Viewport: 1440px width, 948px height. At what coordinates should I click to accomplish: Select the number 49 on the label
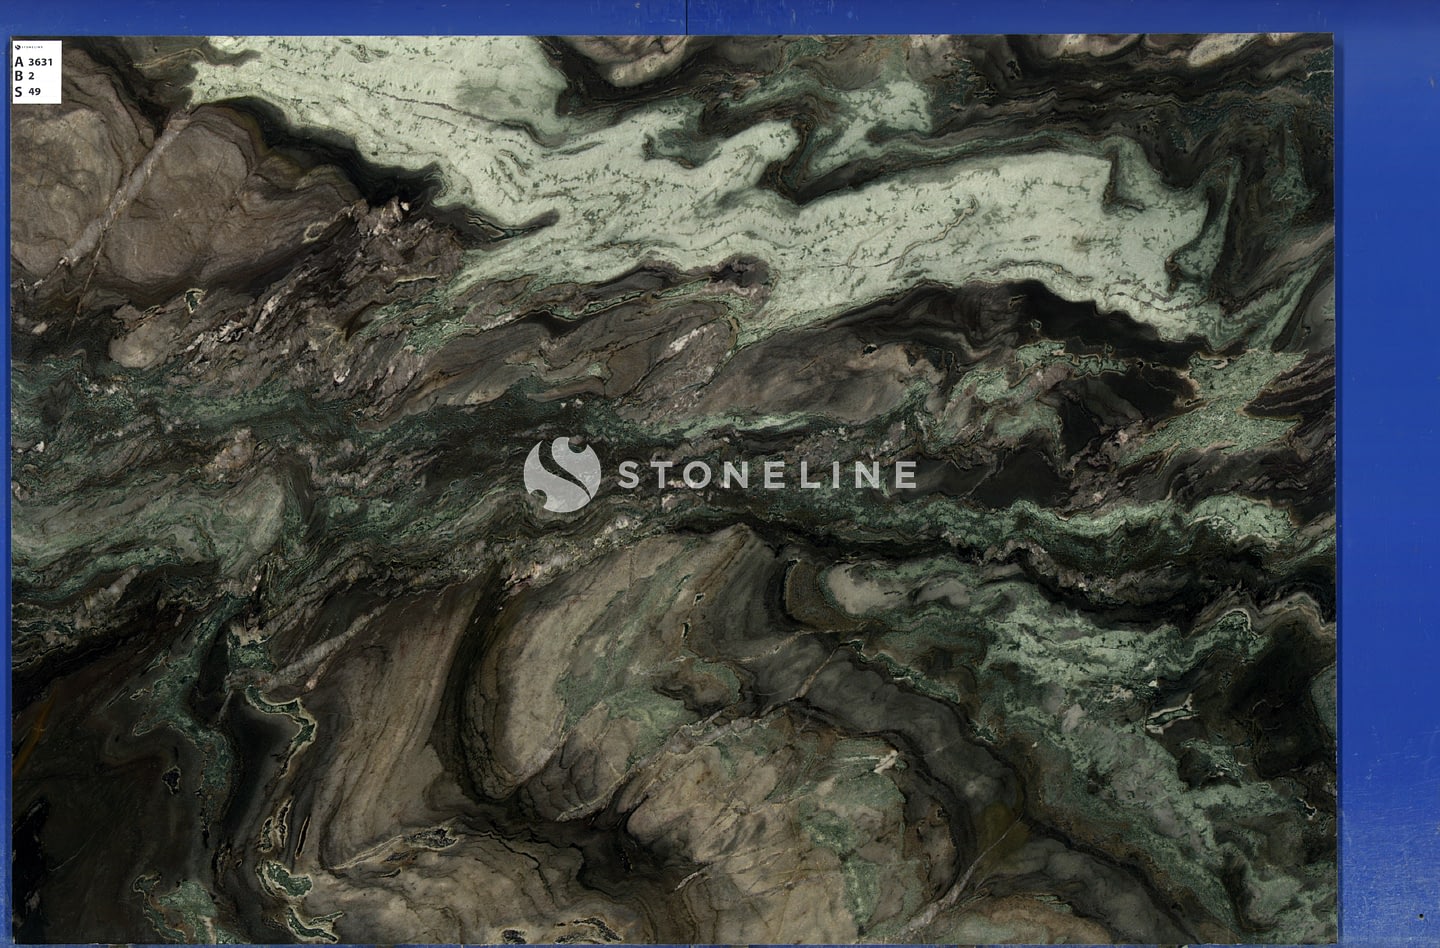35,91
